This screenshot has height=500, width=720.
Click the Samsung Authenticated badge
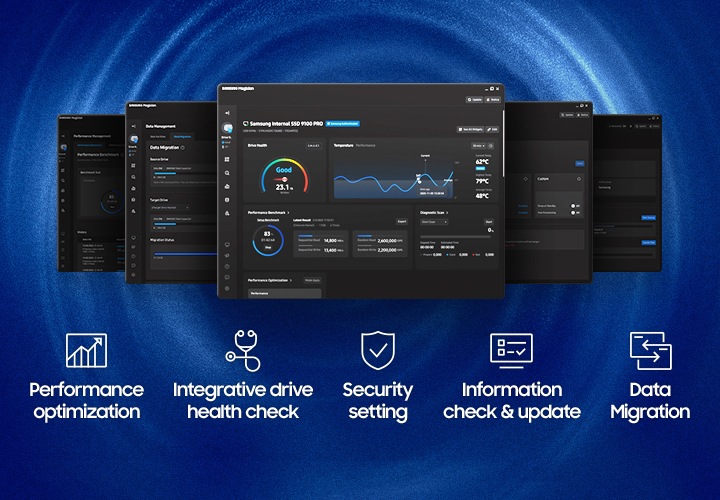pos(343,124)
